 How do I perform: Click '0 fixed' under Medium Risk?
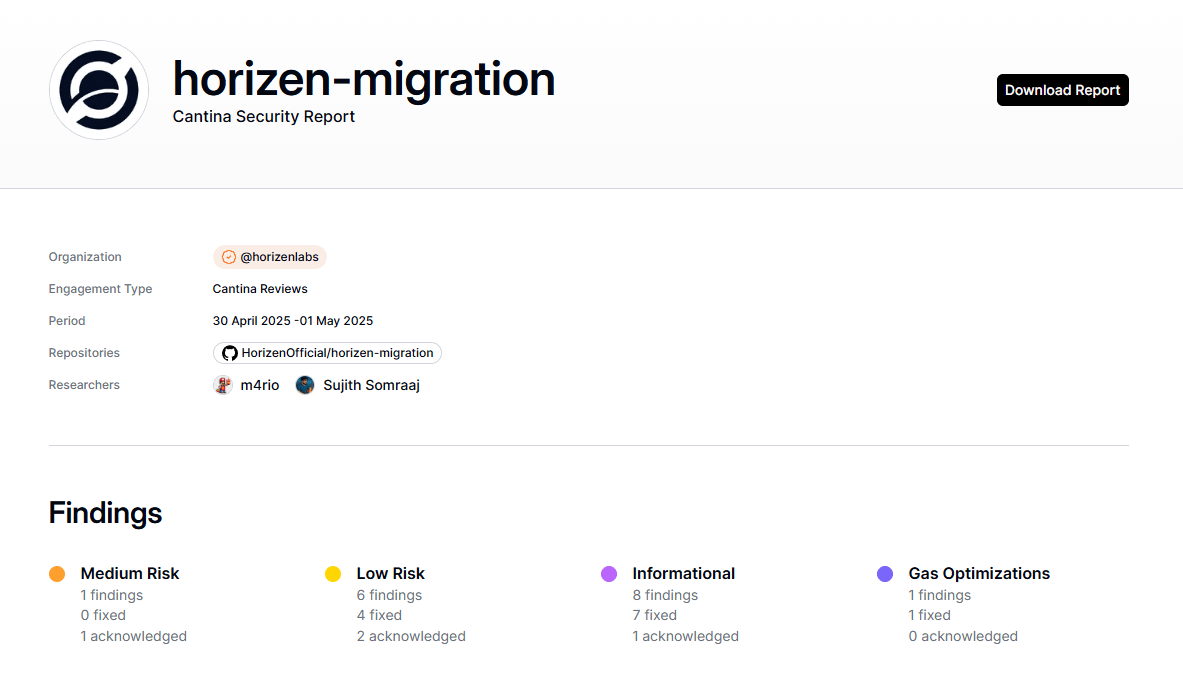coord(103,616)
